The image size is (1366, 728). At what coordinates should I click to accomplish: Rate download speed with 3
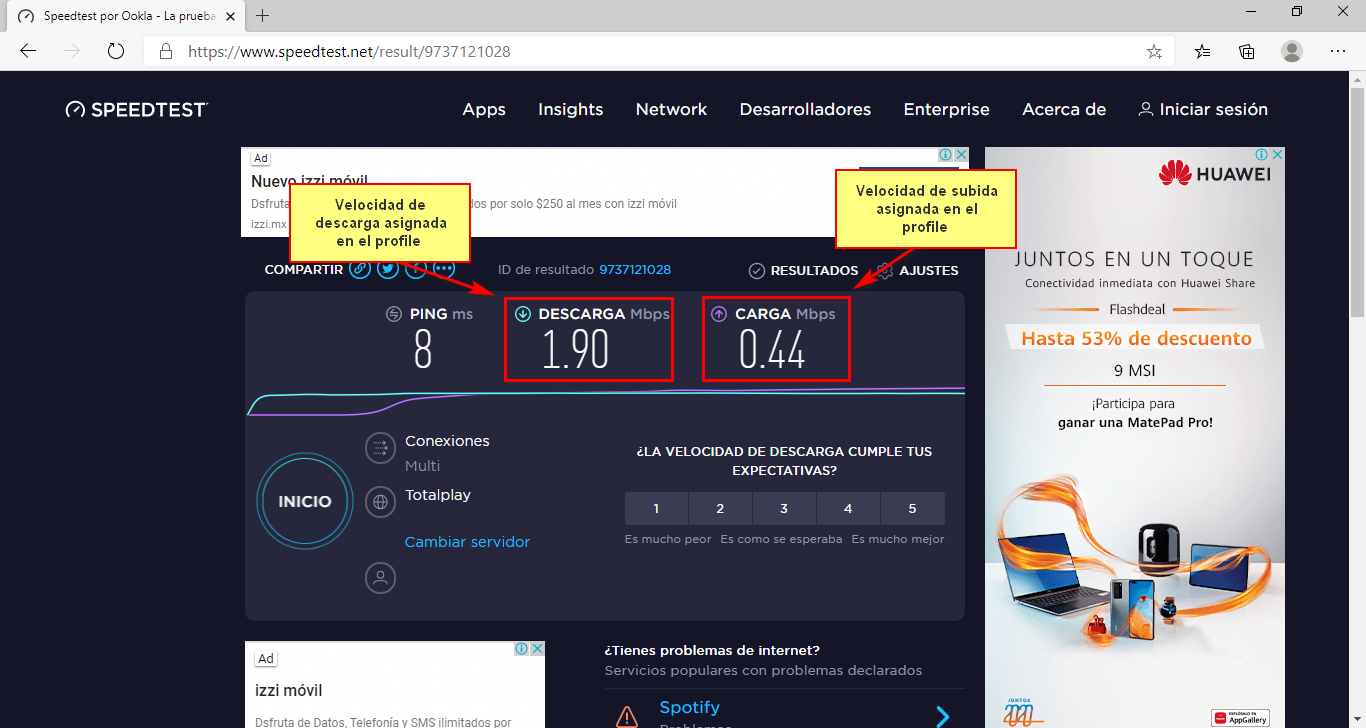click(x=784, y=508)
